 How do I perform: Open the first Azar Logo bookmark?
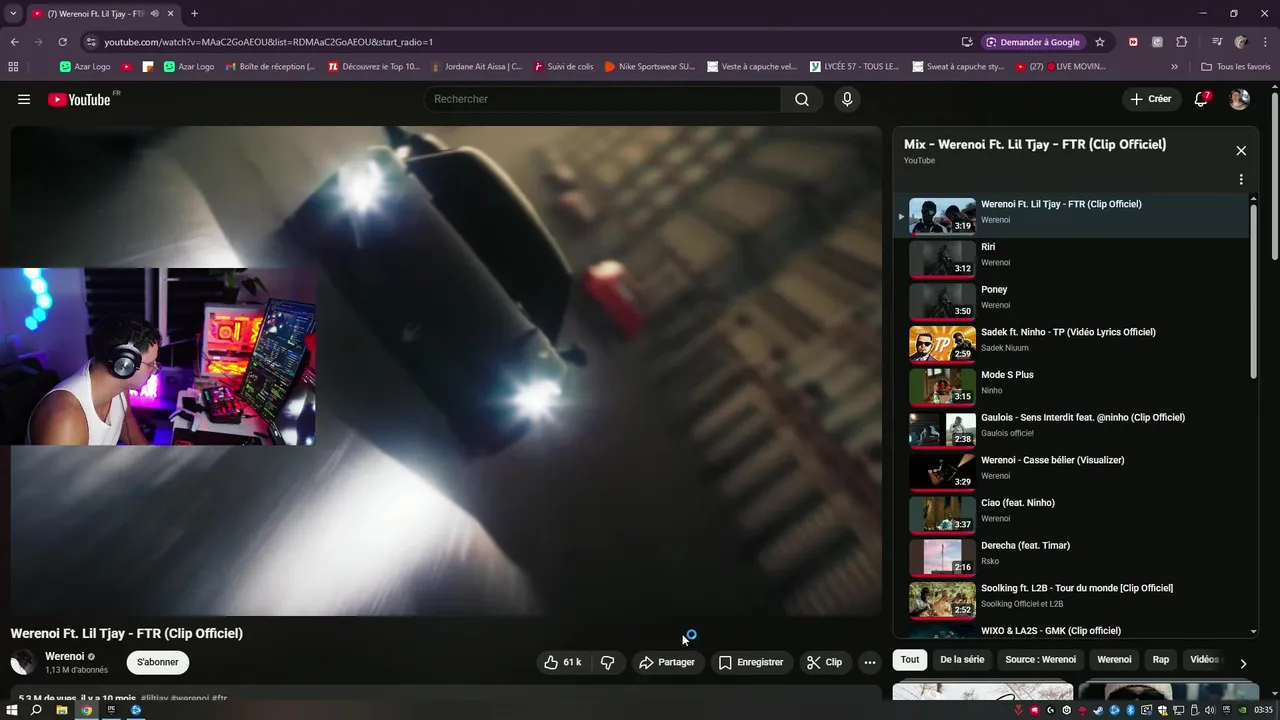[85, 67]
